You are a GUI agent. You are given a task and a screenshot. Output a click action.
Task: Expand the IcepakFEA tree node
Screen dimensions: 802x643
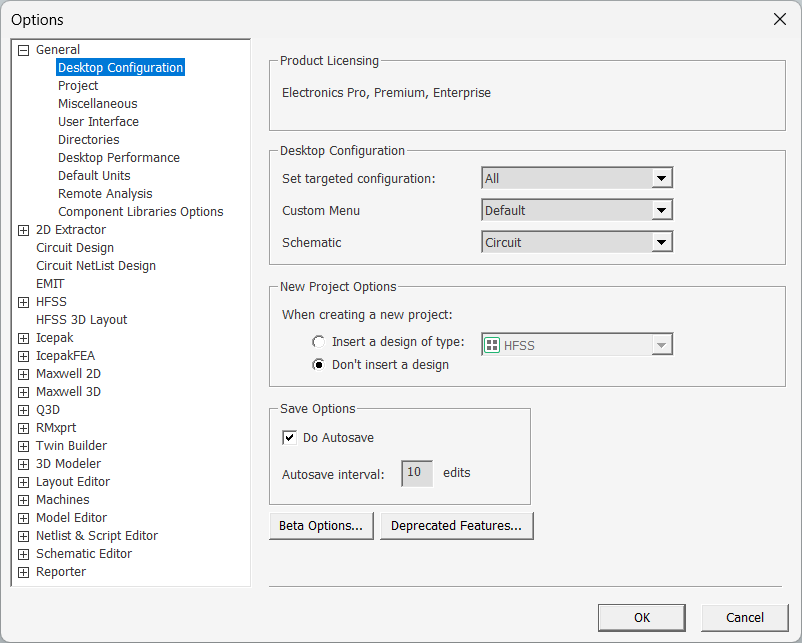(x=24, y=356)
